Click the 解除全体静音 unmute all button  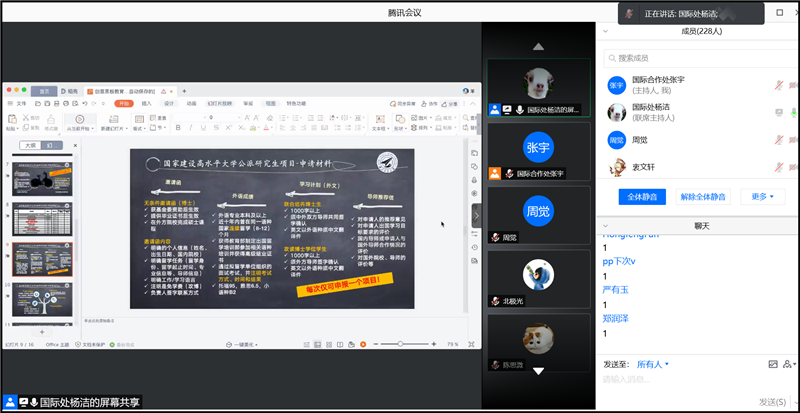703,197
